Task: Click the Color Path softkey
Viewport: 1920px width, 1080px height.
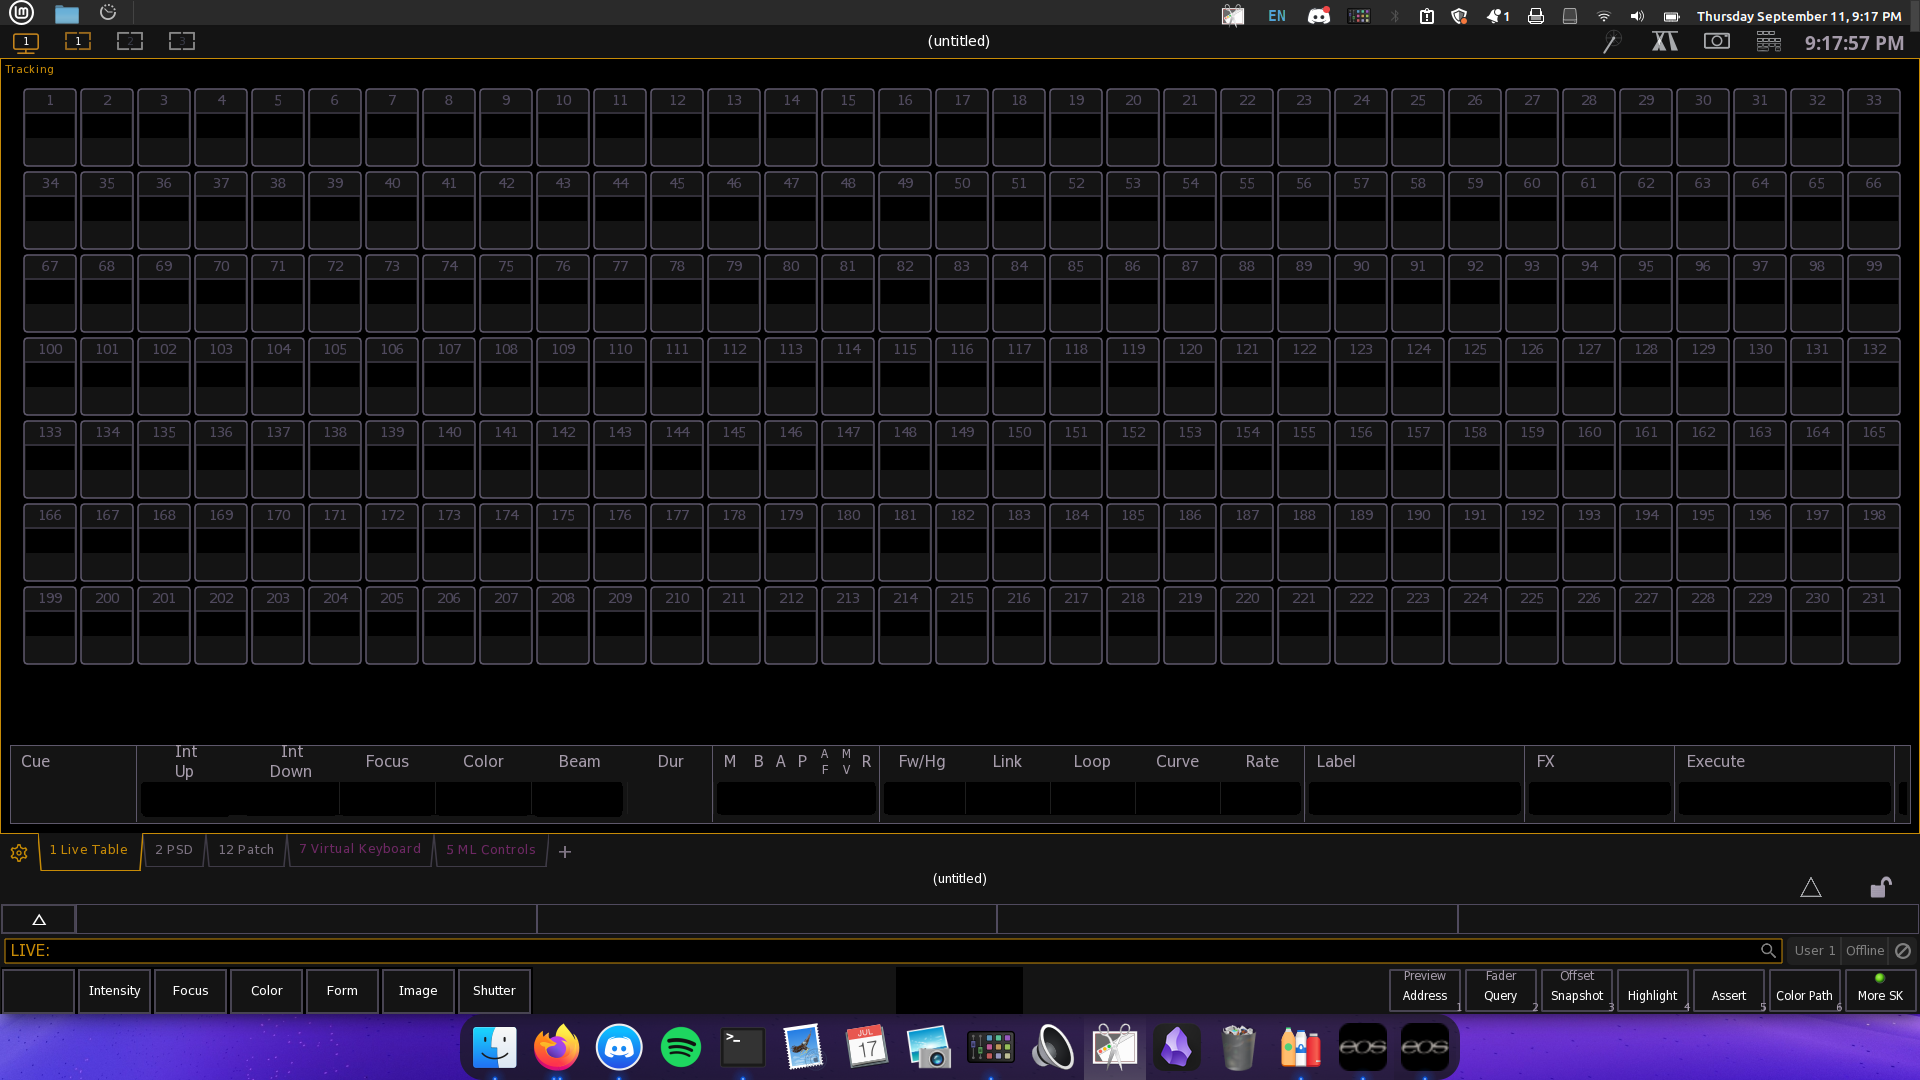Action: (x=1804, y=991)
